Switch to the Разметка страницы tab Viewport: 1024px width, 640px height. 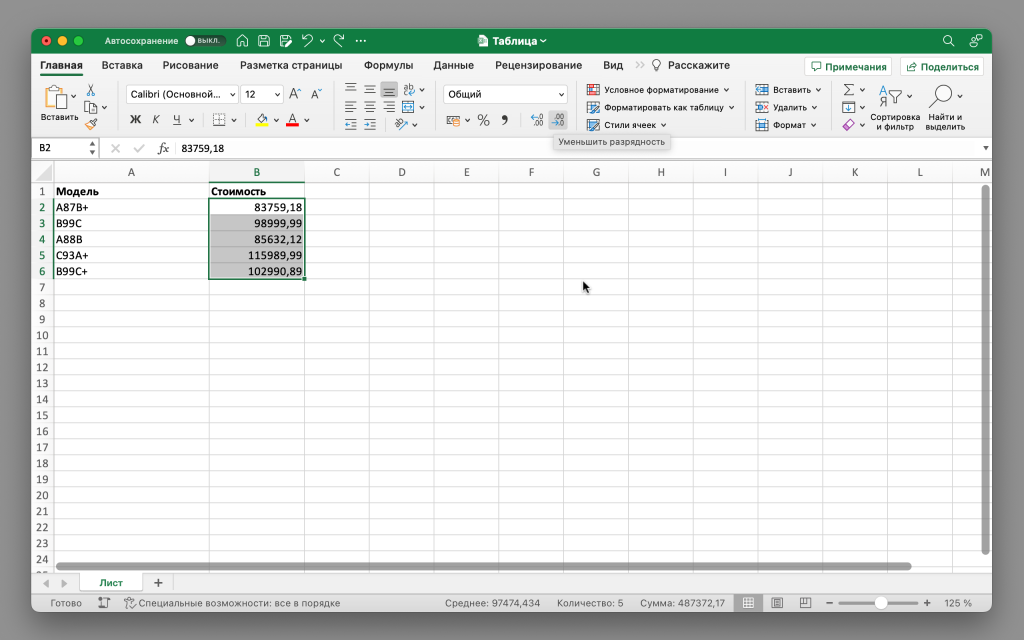coord(291,65)
